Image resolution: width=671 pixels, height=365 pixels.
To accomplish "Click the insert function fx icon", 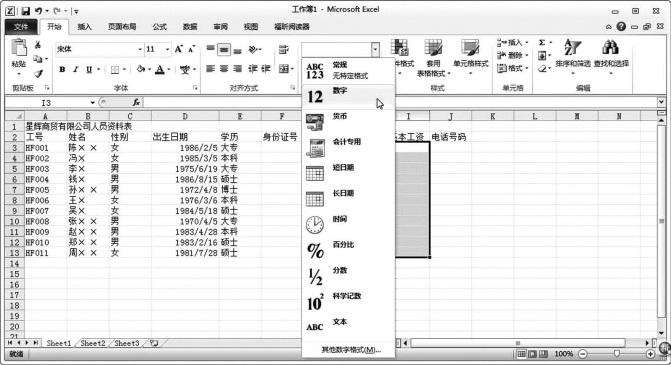I will (x=136, y=102).
